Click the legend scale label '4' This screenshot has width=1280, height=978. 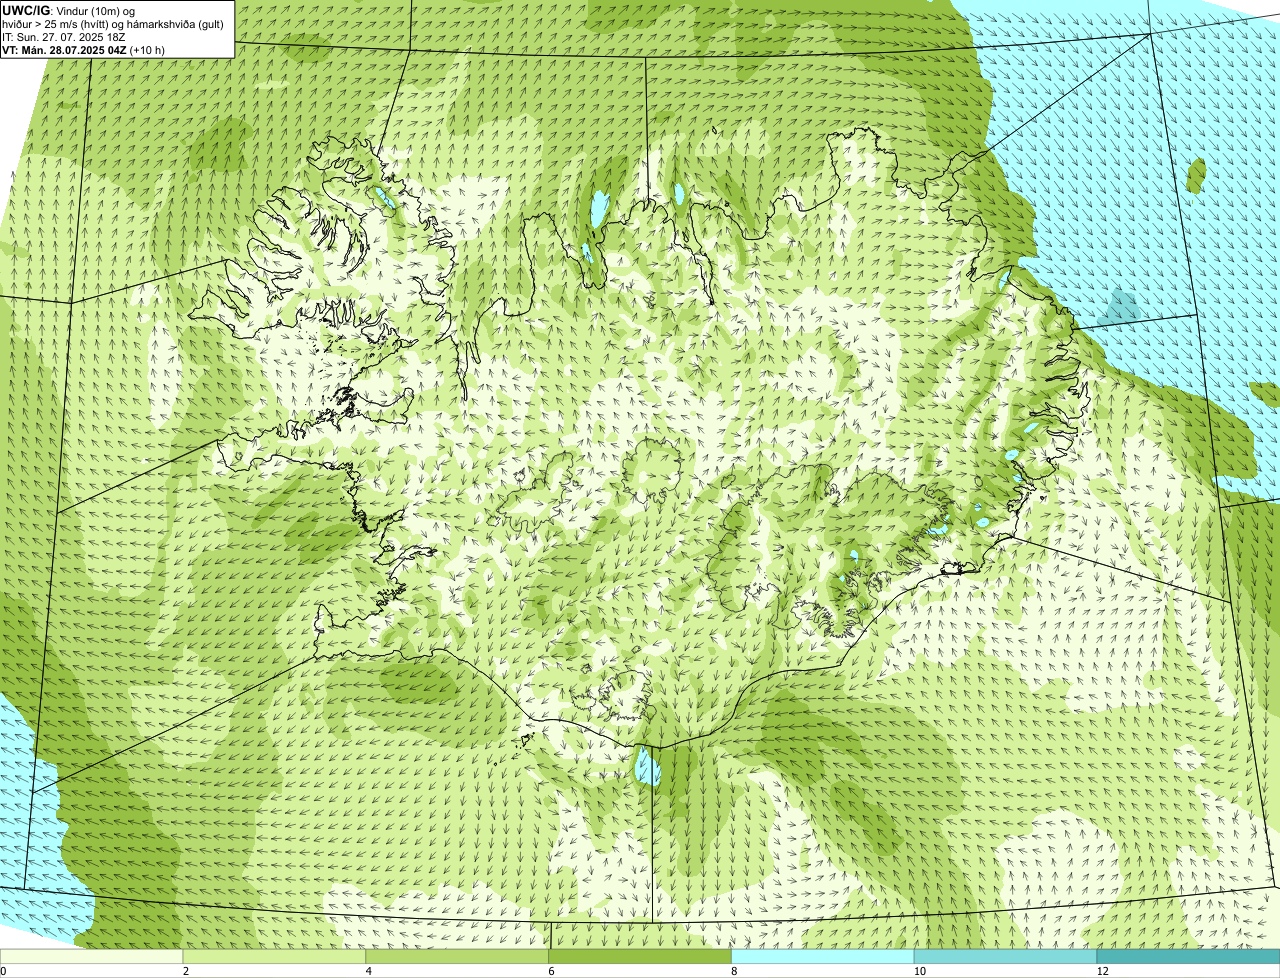369,971
